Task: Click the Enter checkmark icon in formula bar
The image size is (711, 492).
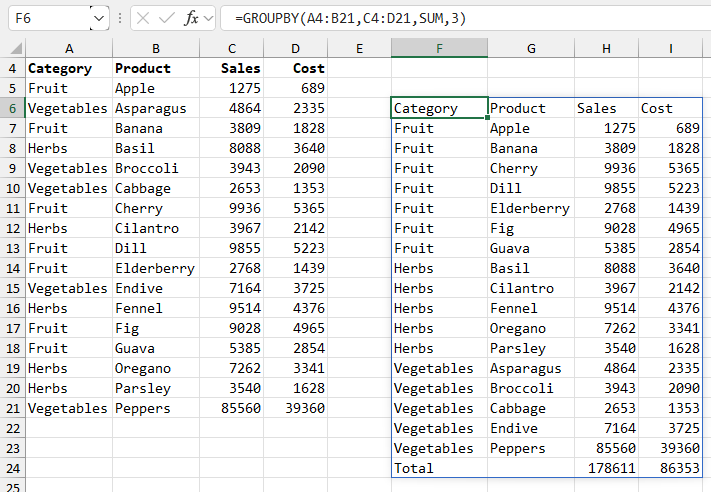Action: tap(166, 19)
